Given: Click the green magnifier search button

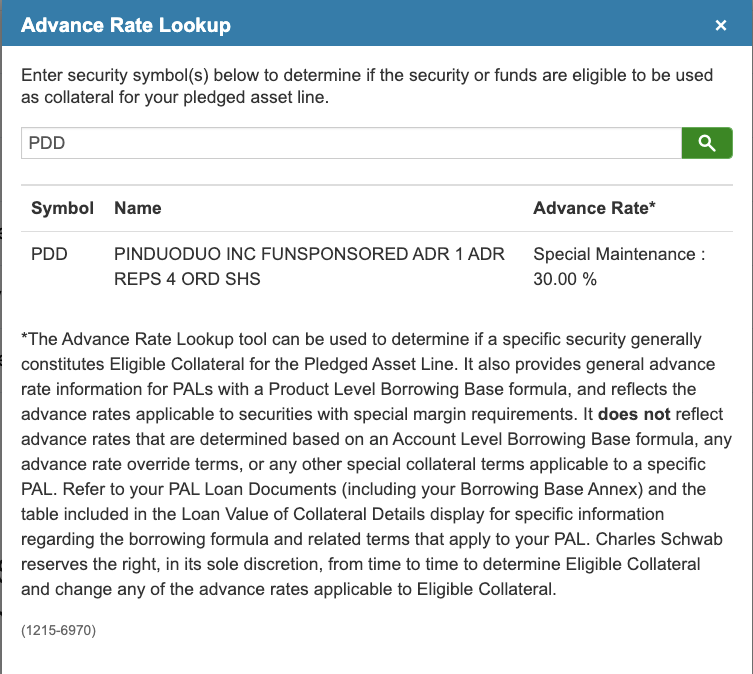Looking at the screenshot, I should coord(707,143).
